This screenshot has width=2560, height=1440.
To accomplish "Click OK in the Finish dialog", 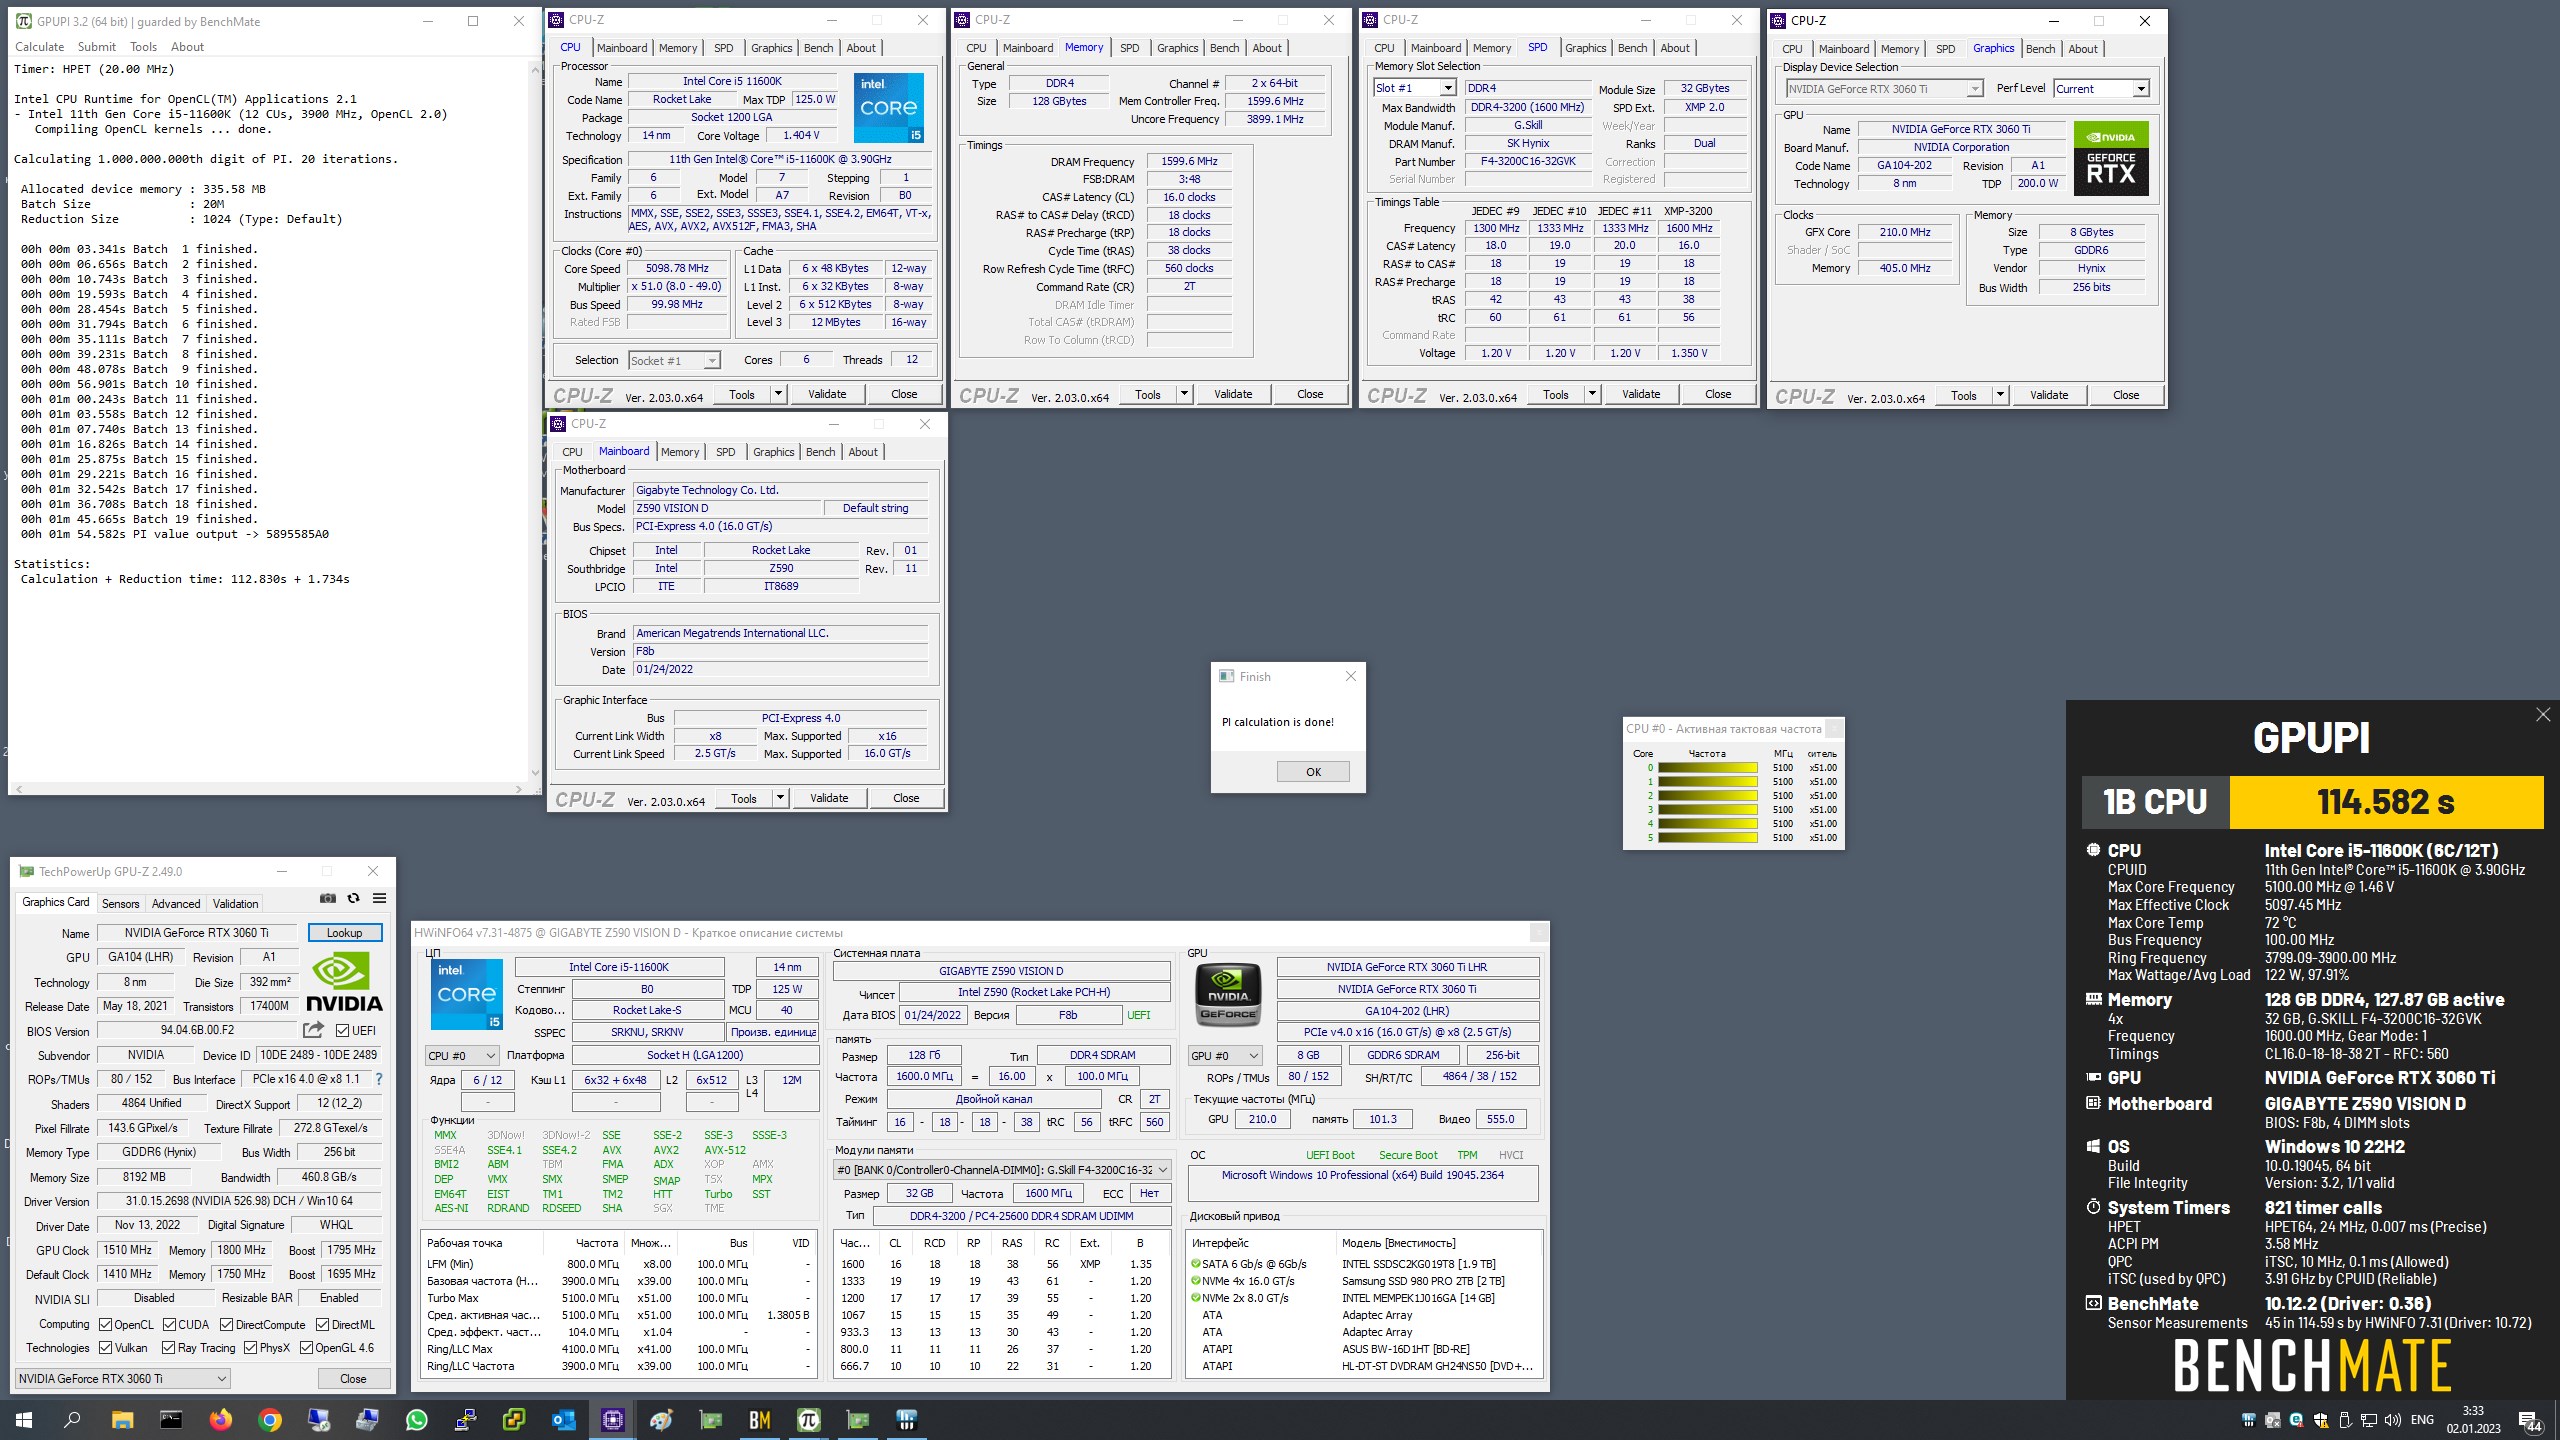I will [1313, 772].
